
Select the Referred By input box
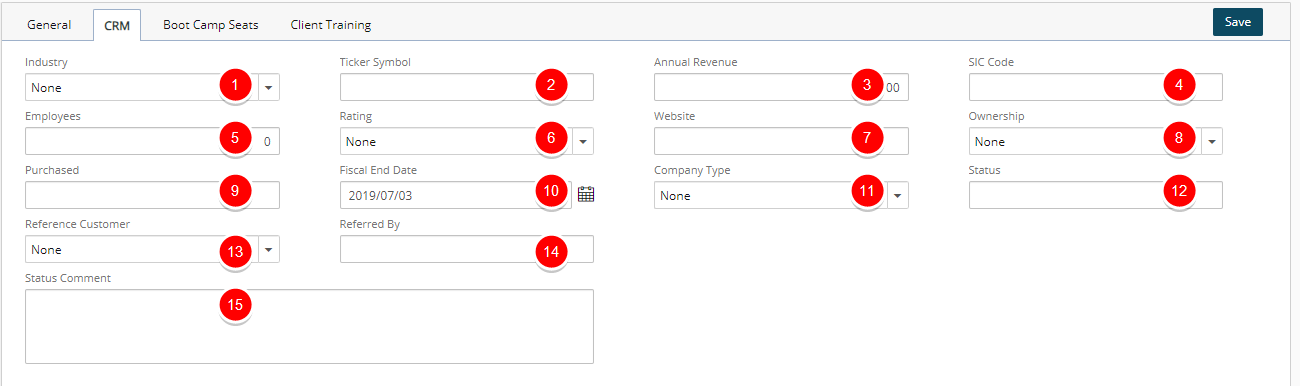pos(467,250)
